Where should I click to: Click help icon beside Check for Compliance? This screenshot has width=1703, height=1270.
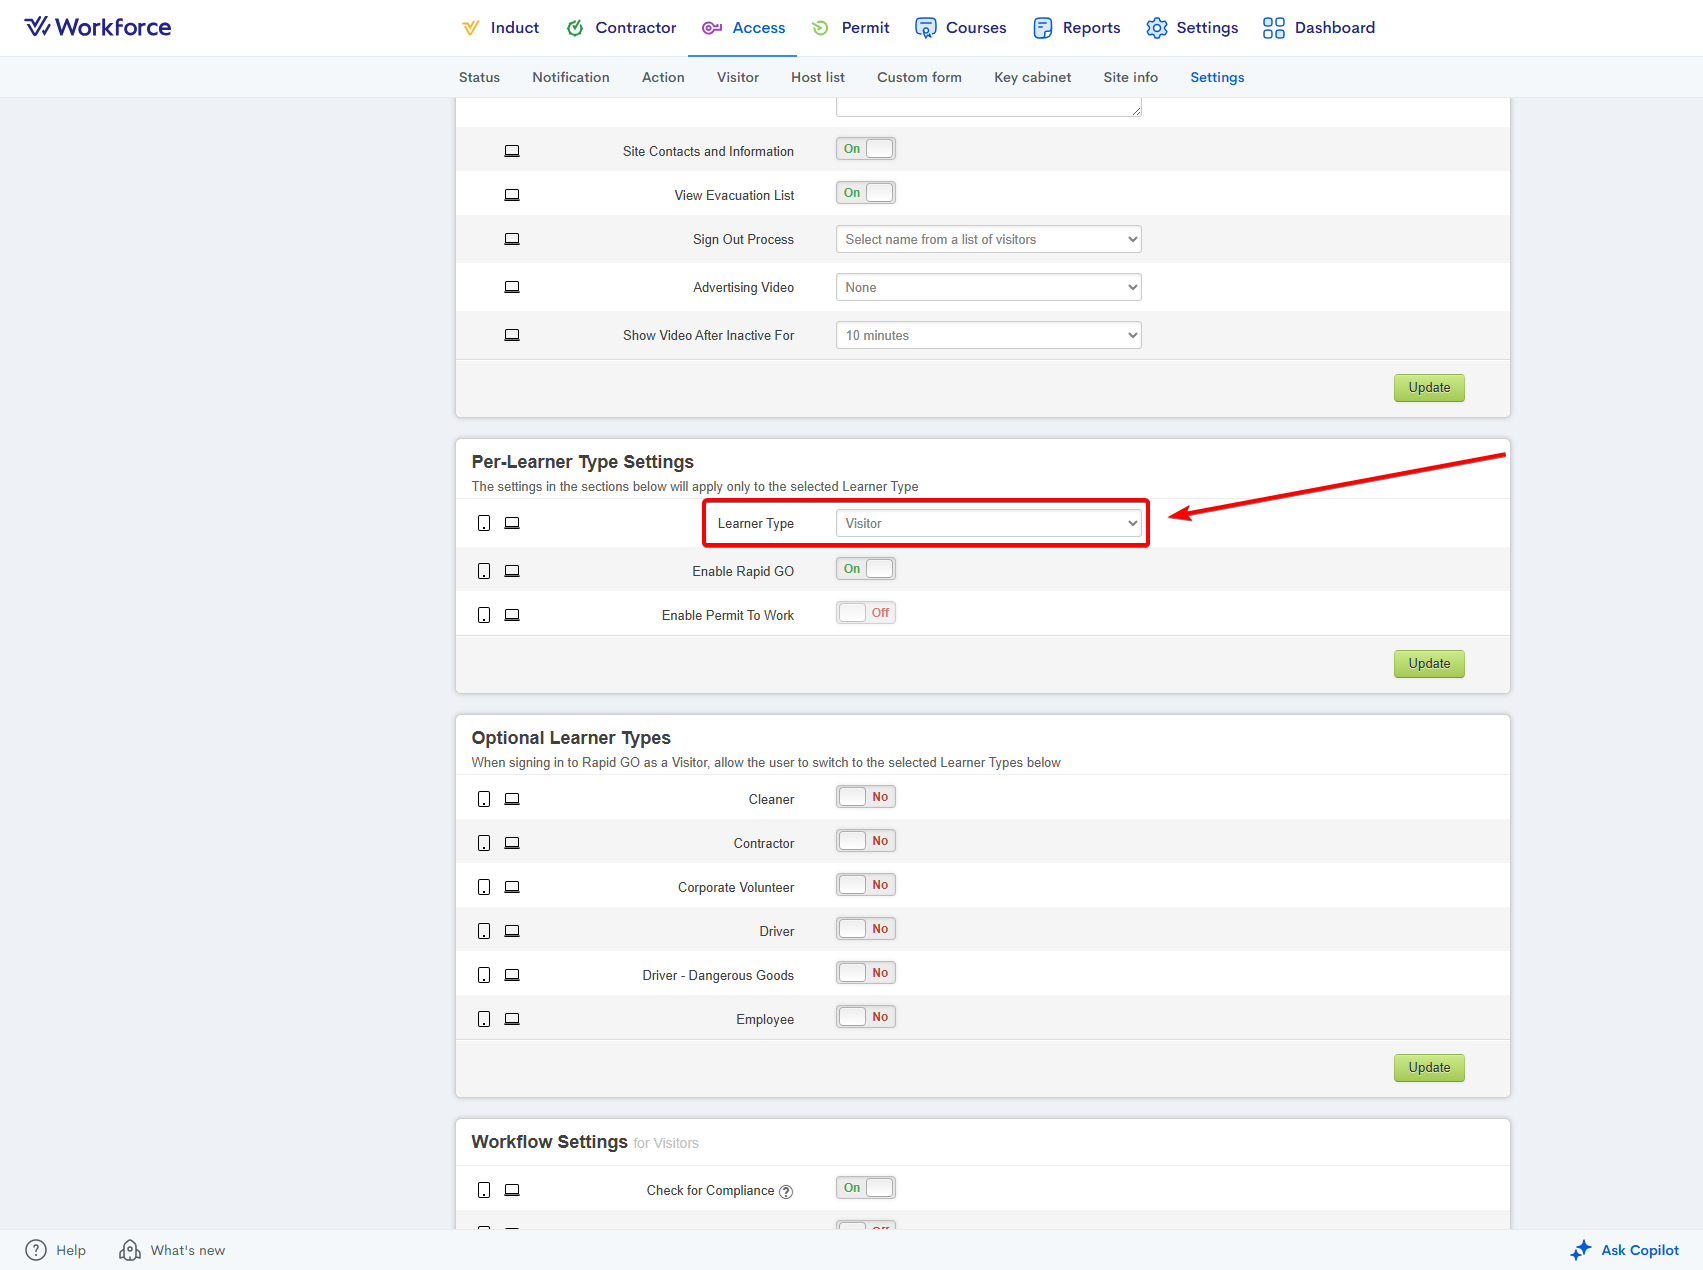pyautogui.click(x=786, y=1191)
